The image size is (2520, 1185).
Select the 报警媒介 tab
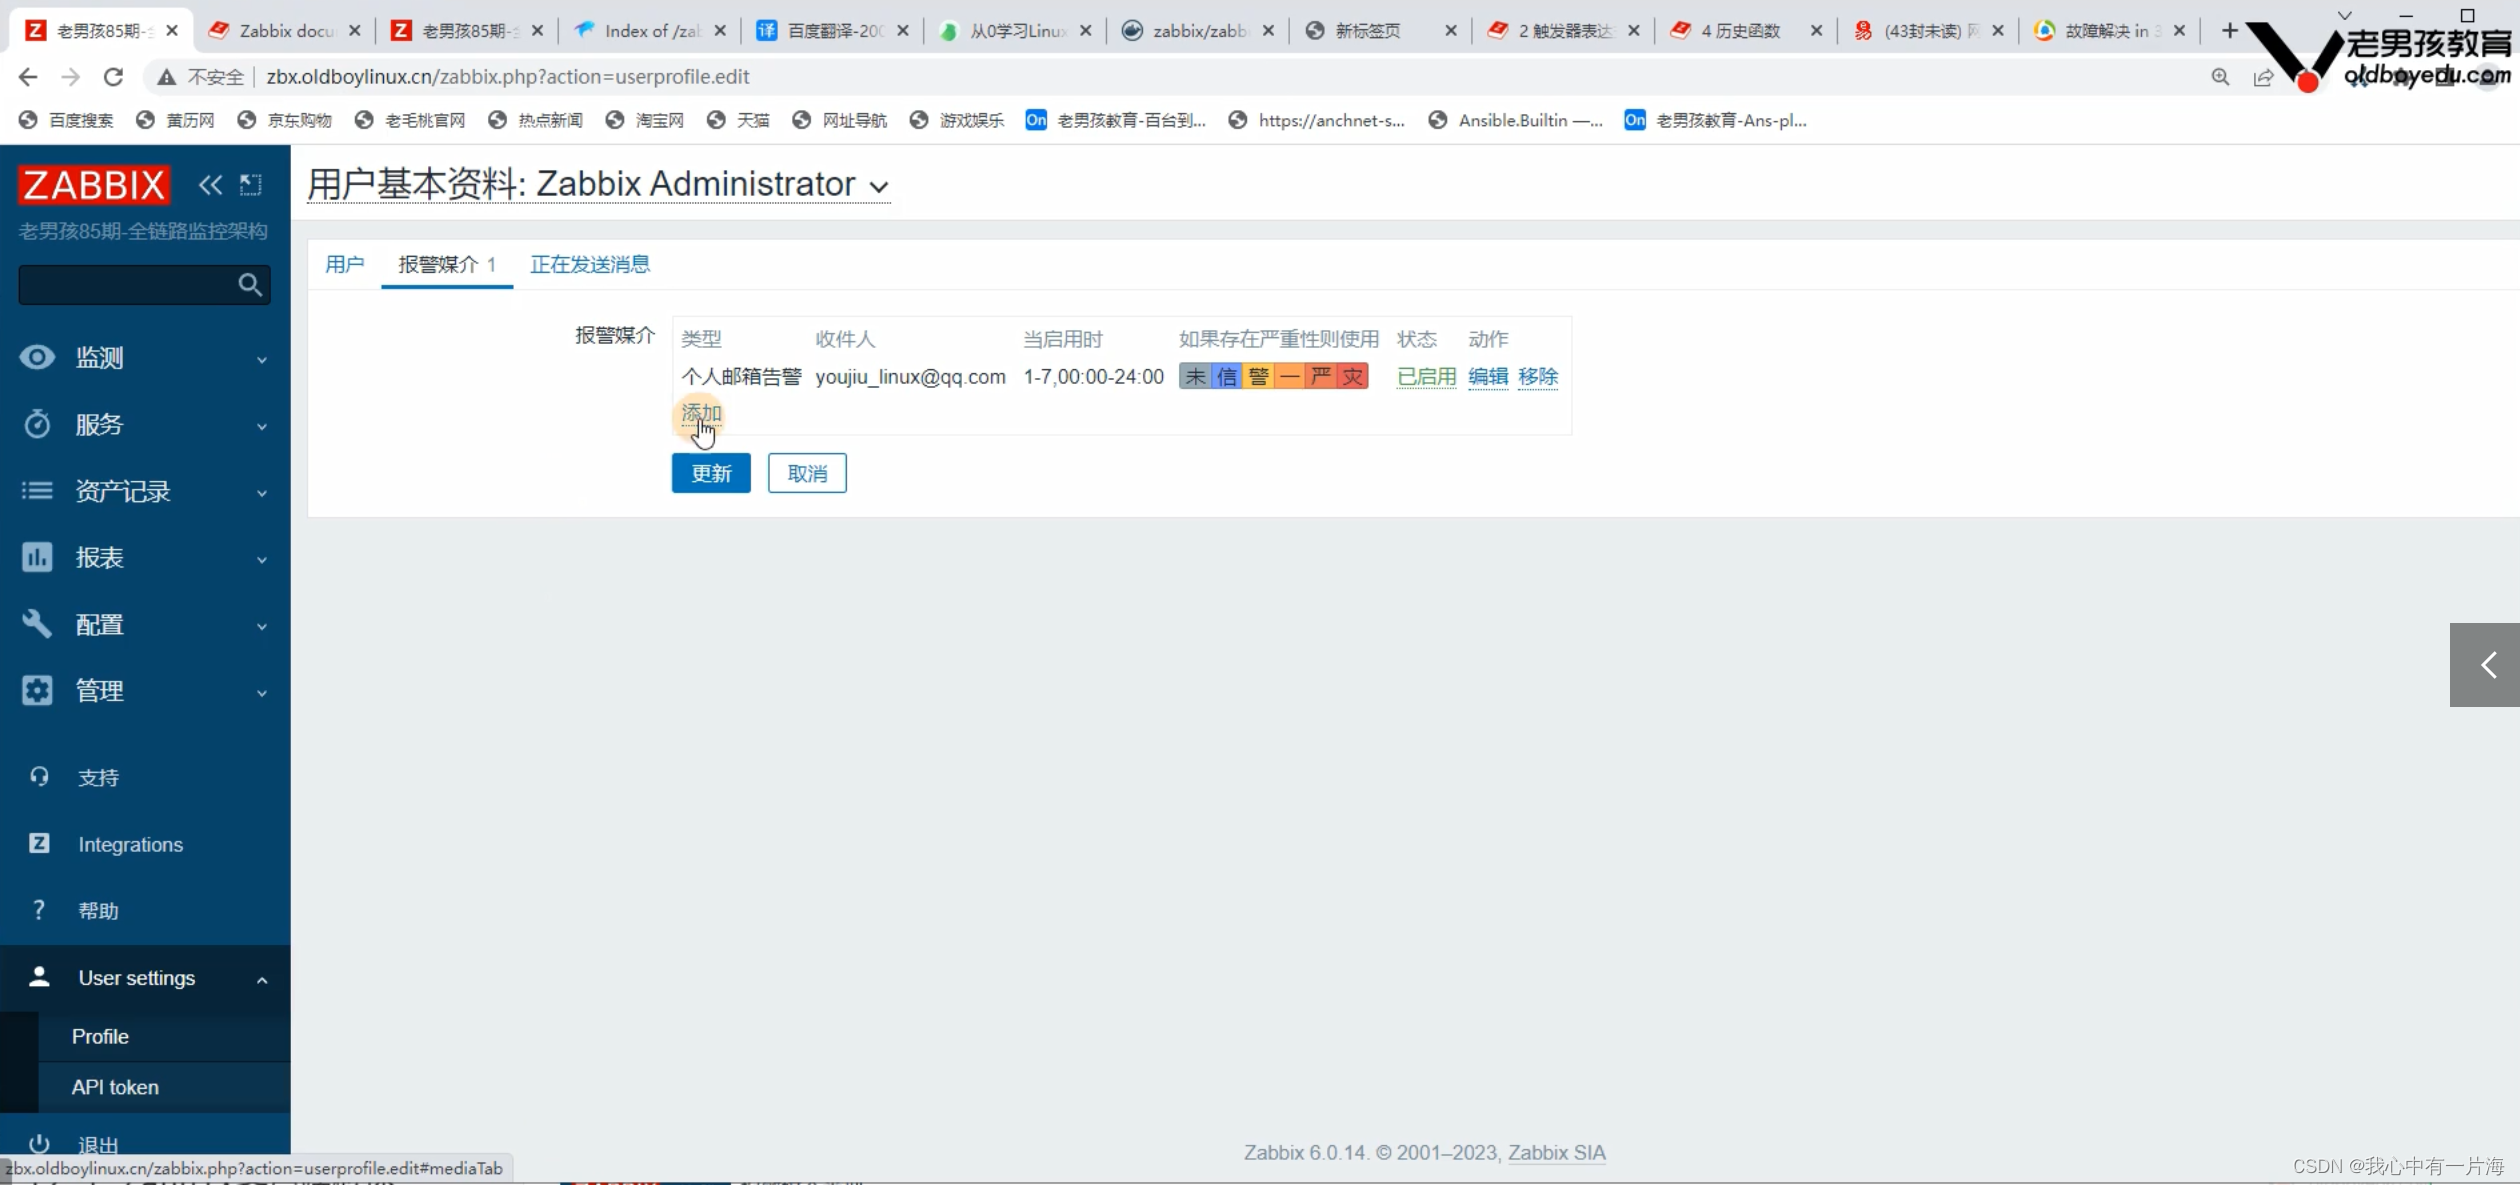pyautogui.click(x=447, y=264)
